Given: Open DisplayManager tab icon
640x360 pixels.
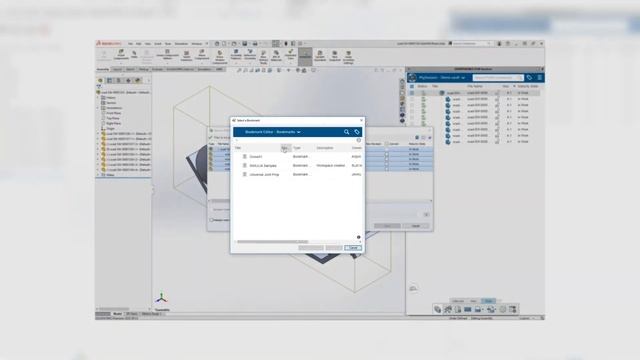Looking at the screenshot, I should pyautogui.click(x=138, y=80).
